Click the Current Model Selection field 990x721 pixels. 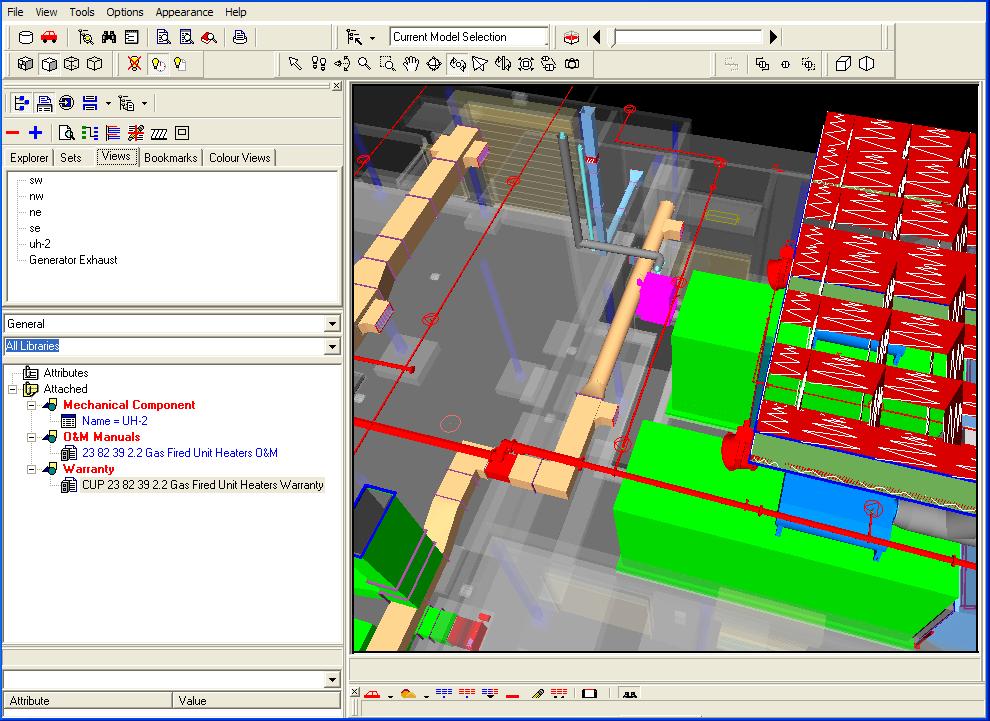(x=468, y=37)
